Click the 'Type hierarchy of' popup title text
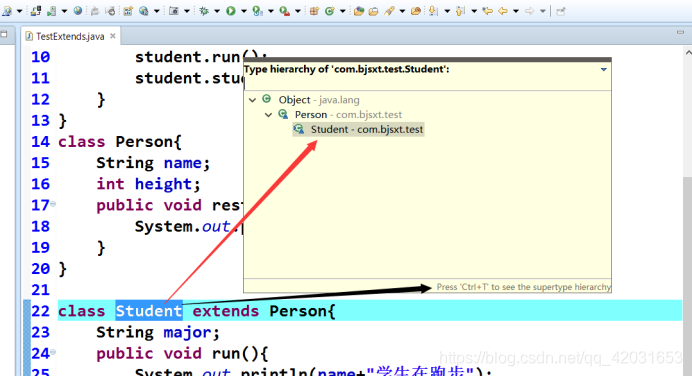692x376 pixels. pyautogui.click(x=346, y=69)
